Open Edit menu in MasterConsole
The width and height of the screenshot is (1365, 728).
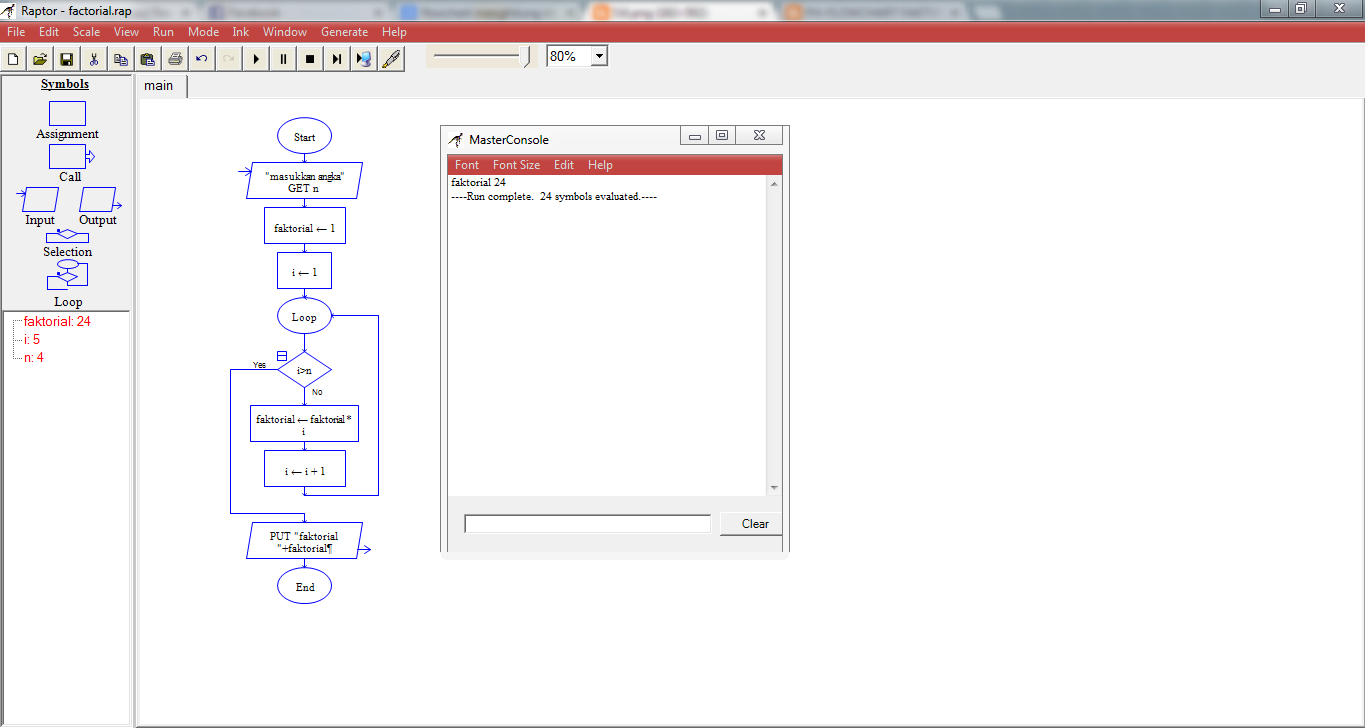564,165
